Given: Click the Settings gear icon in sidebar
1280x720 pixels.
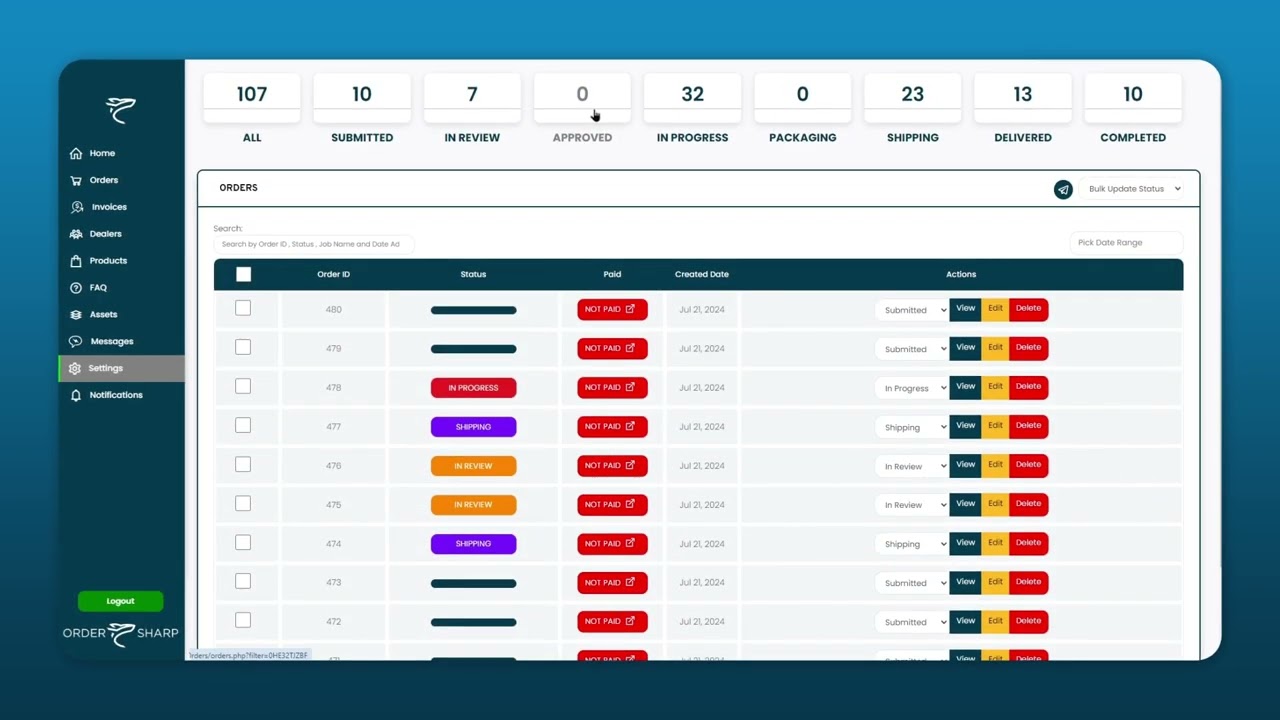Looking at the screenshot, I should (75, 368).
